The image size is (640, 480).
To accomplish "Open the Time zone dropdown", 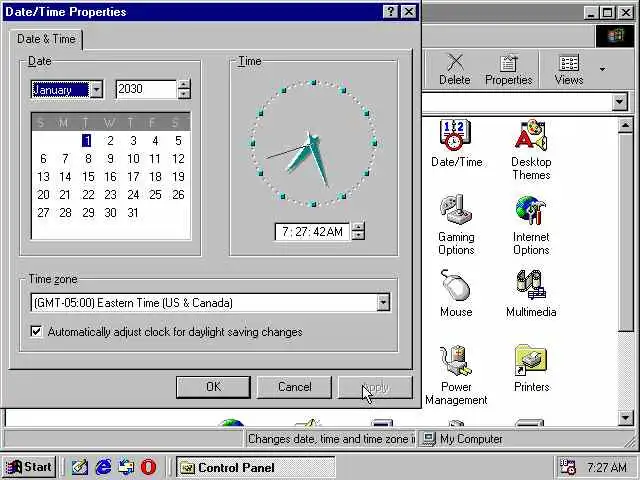I will (383, 302).
